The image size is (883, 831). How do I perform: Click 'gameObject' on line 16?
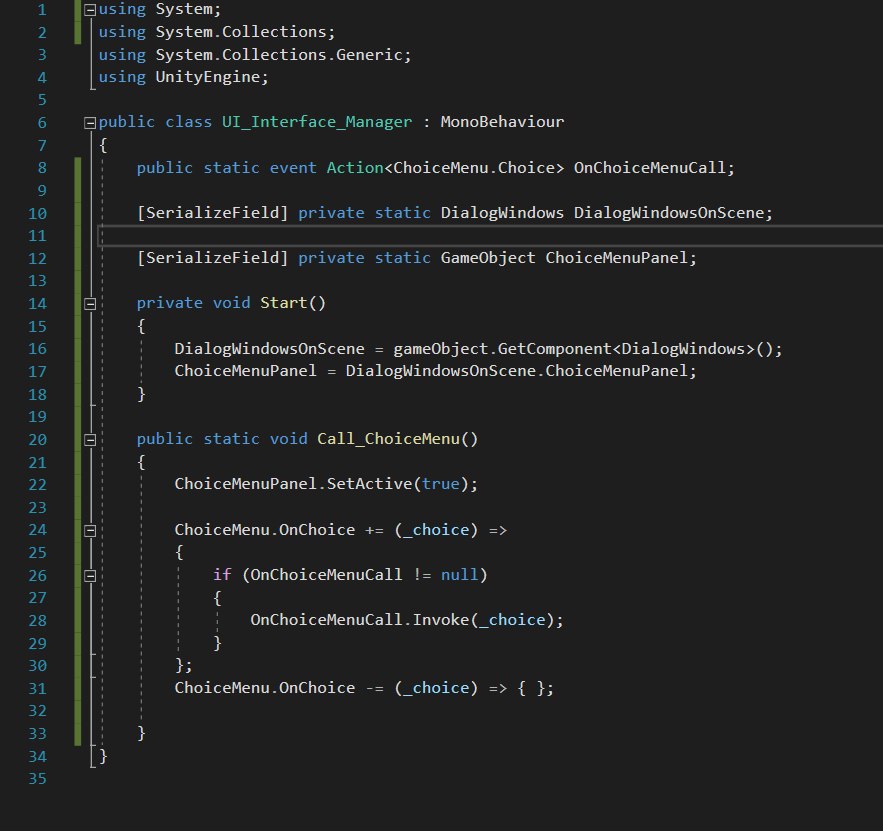click(440, 349)
